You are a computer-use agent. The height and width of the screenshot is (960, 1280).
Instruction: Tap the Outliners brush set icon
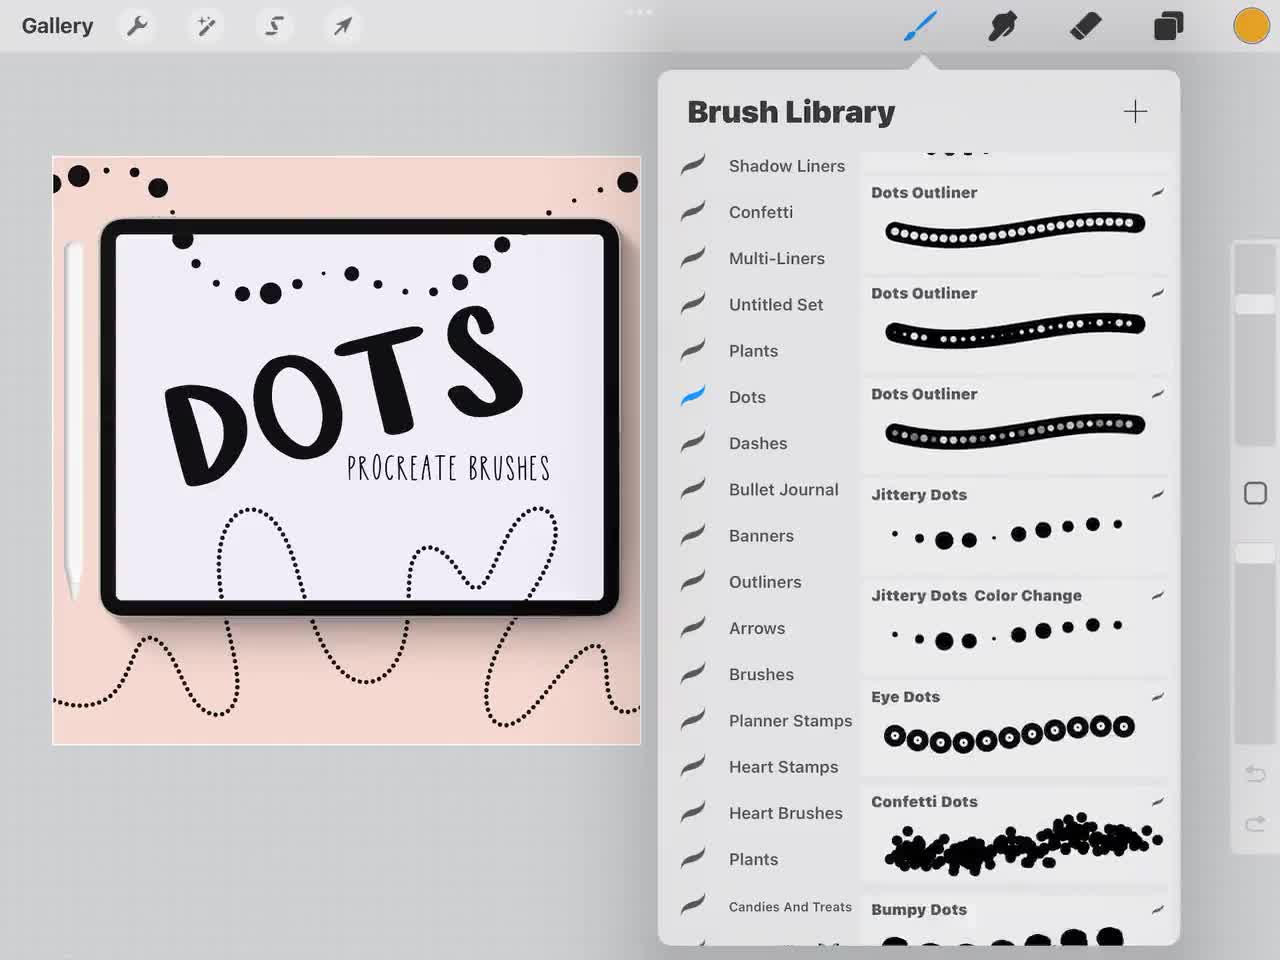tap(694, 581)
